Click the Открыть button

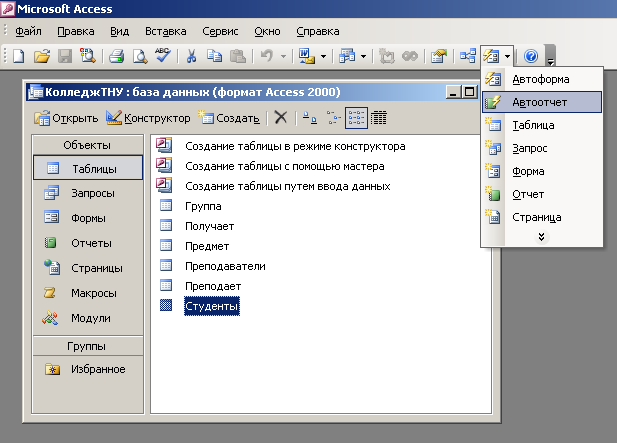click(x=66, y=118)
